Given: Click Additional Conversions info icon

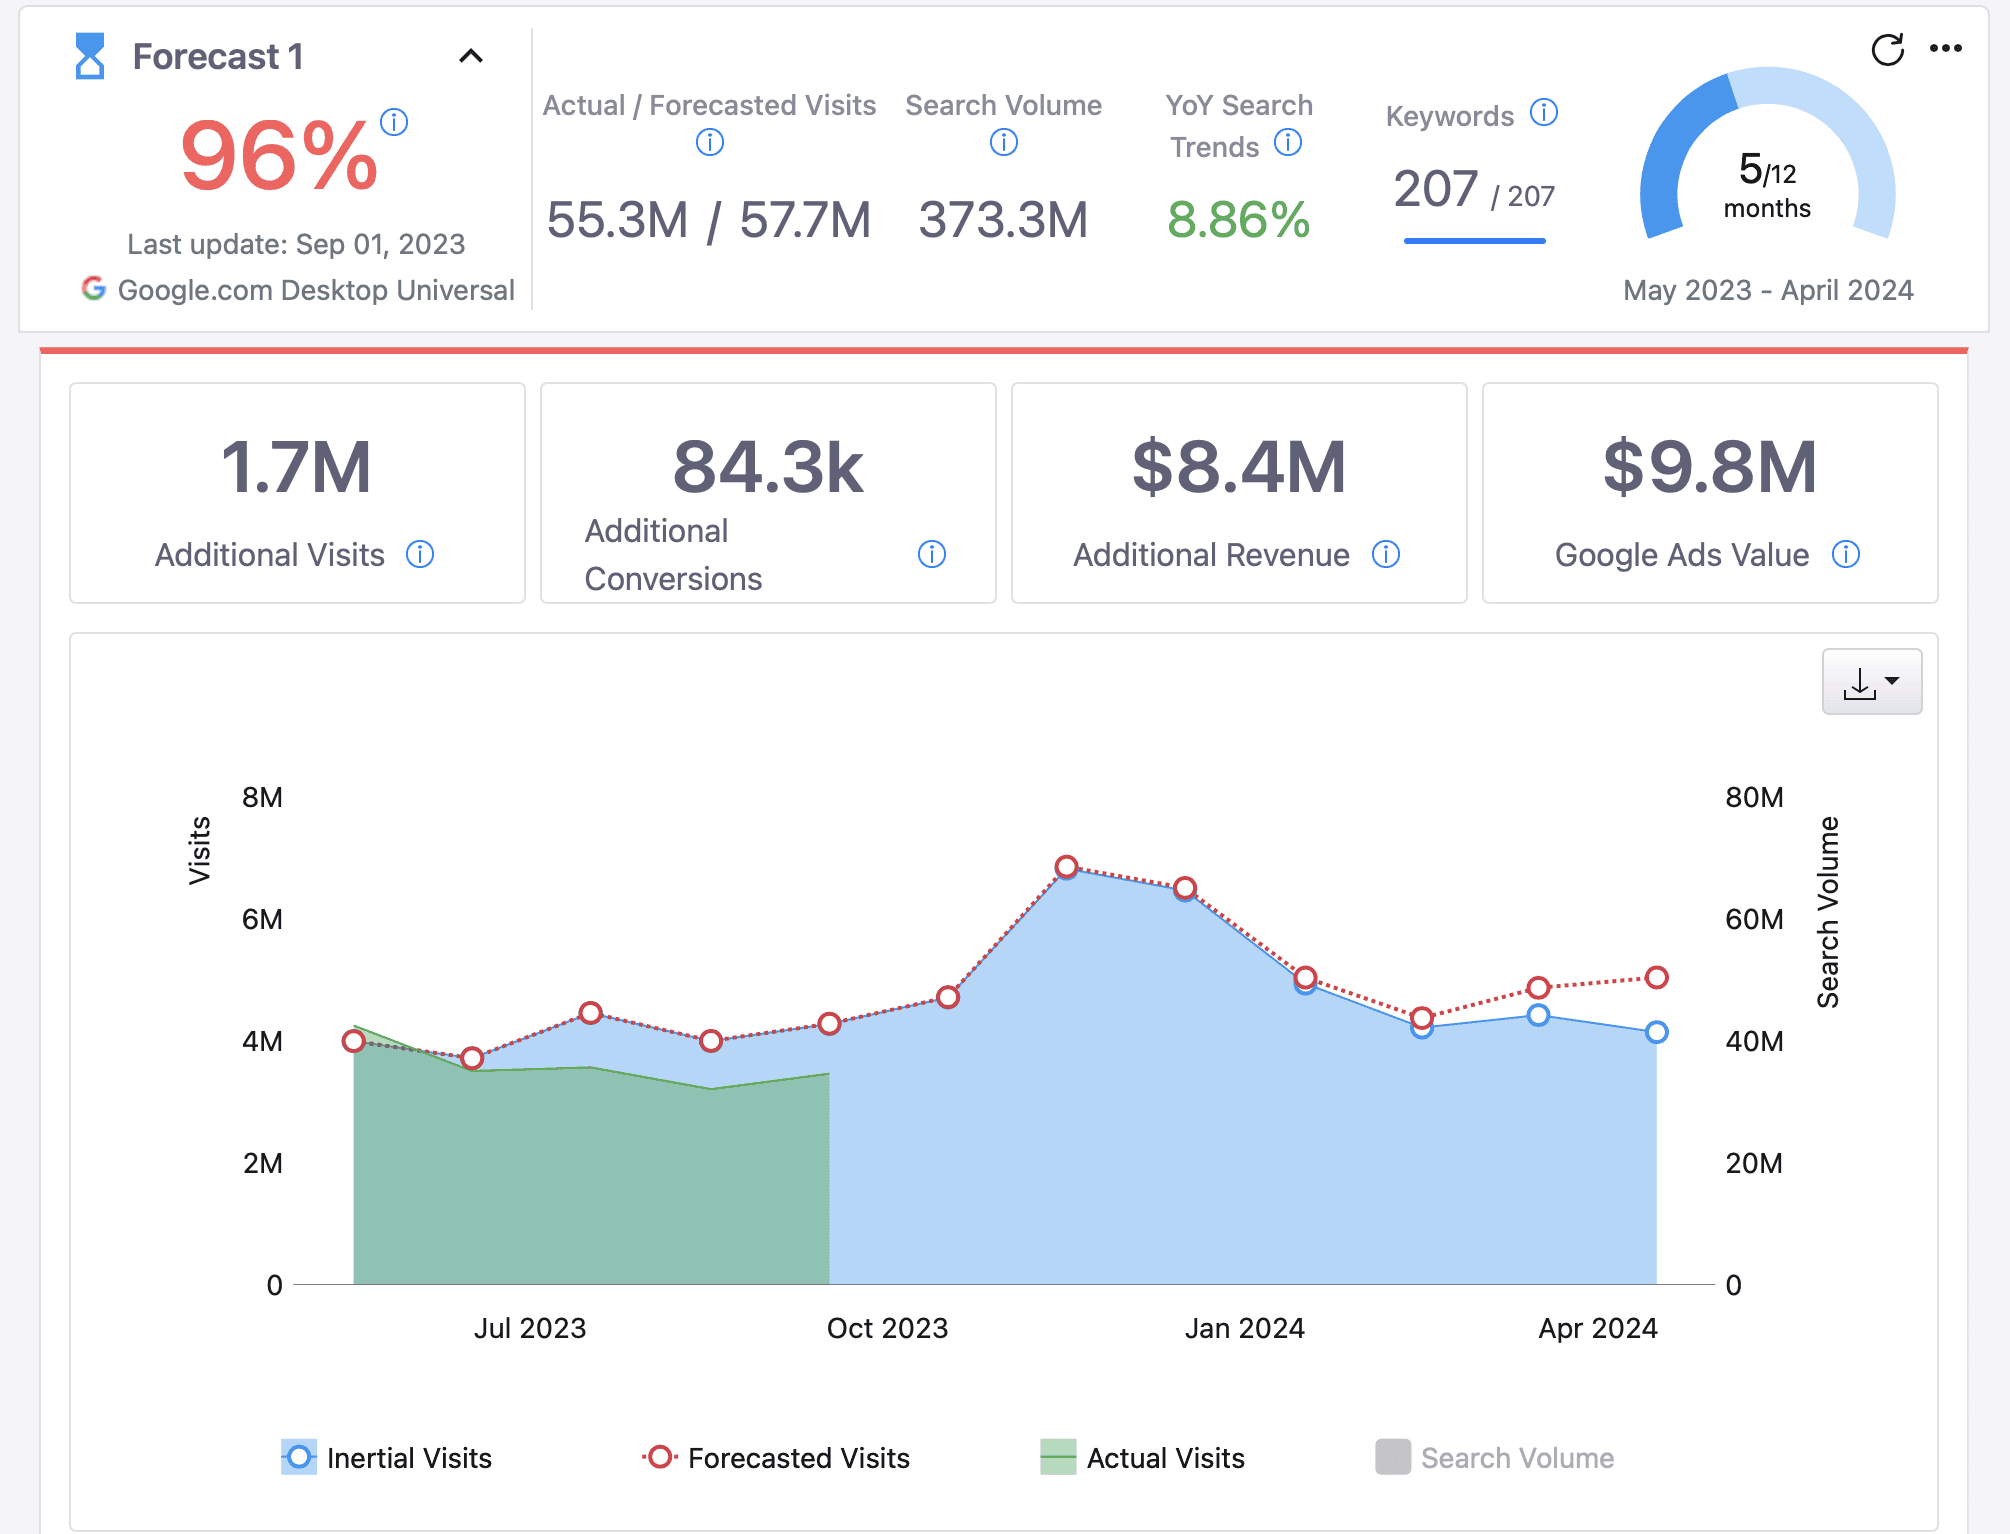Looking at the screenshot, I should (931, 554).
